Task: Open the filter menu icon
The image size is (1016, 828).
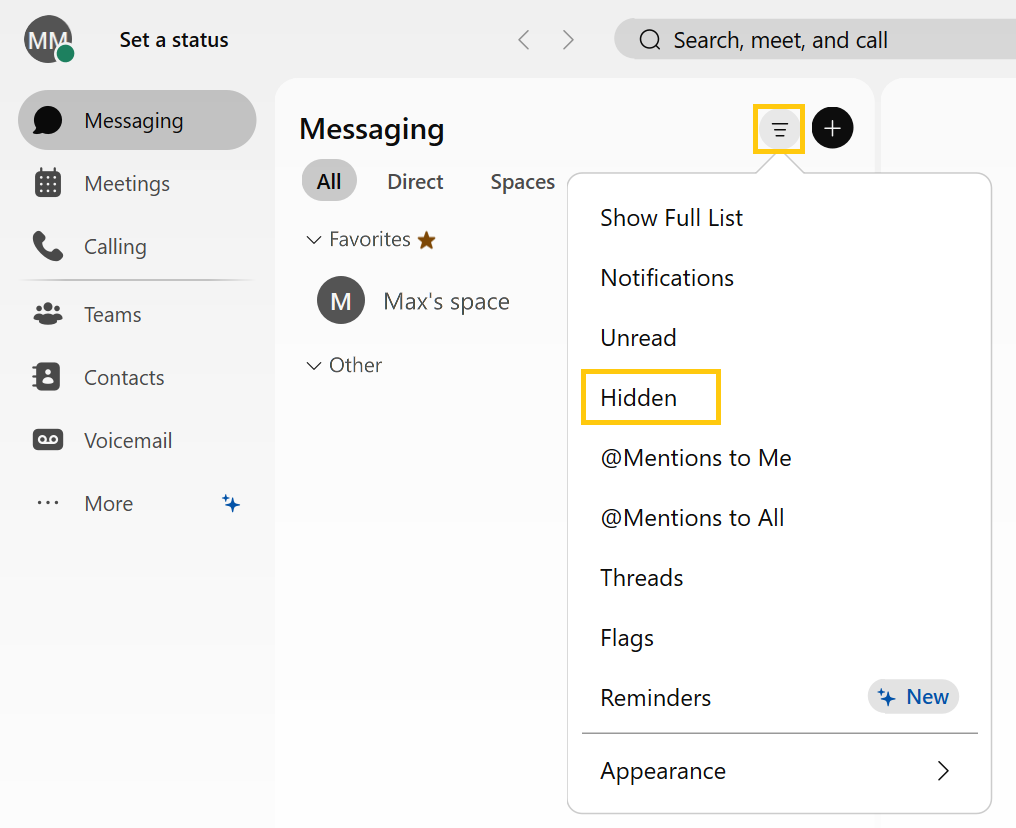Action: click(x=779, y=129)
